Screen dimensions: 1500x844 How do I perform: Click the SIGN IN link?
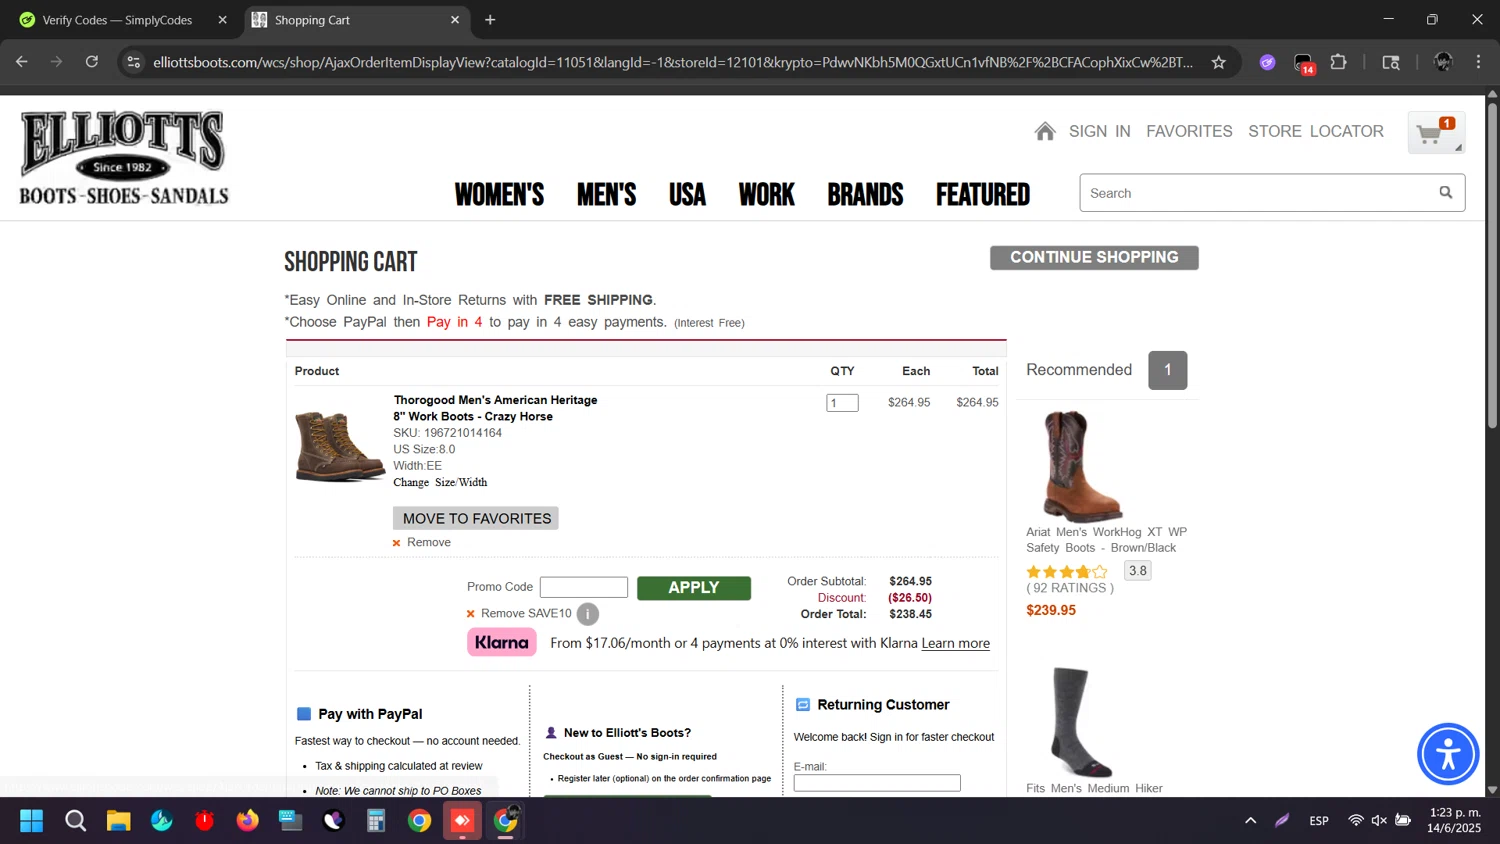pyautogui.click(x=1099, y=131)
